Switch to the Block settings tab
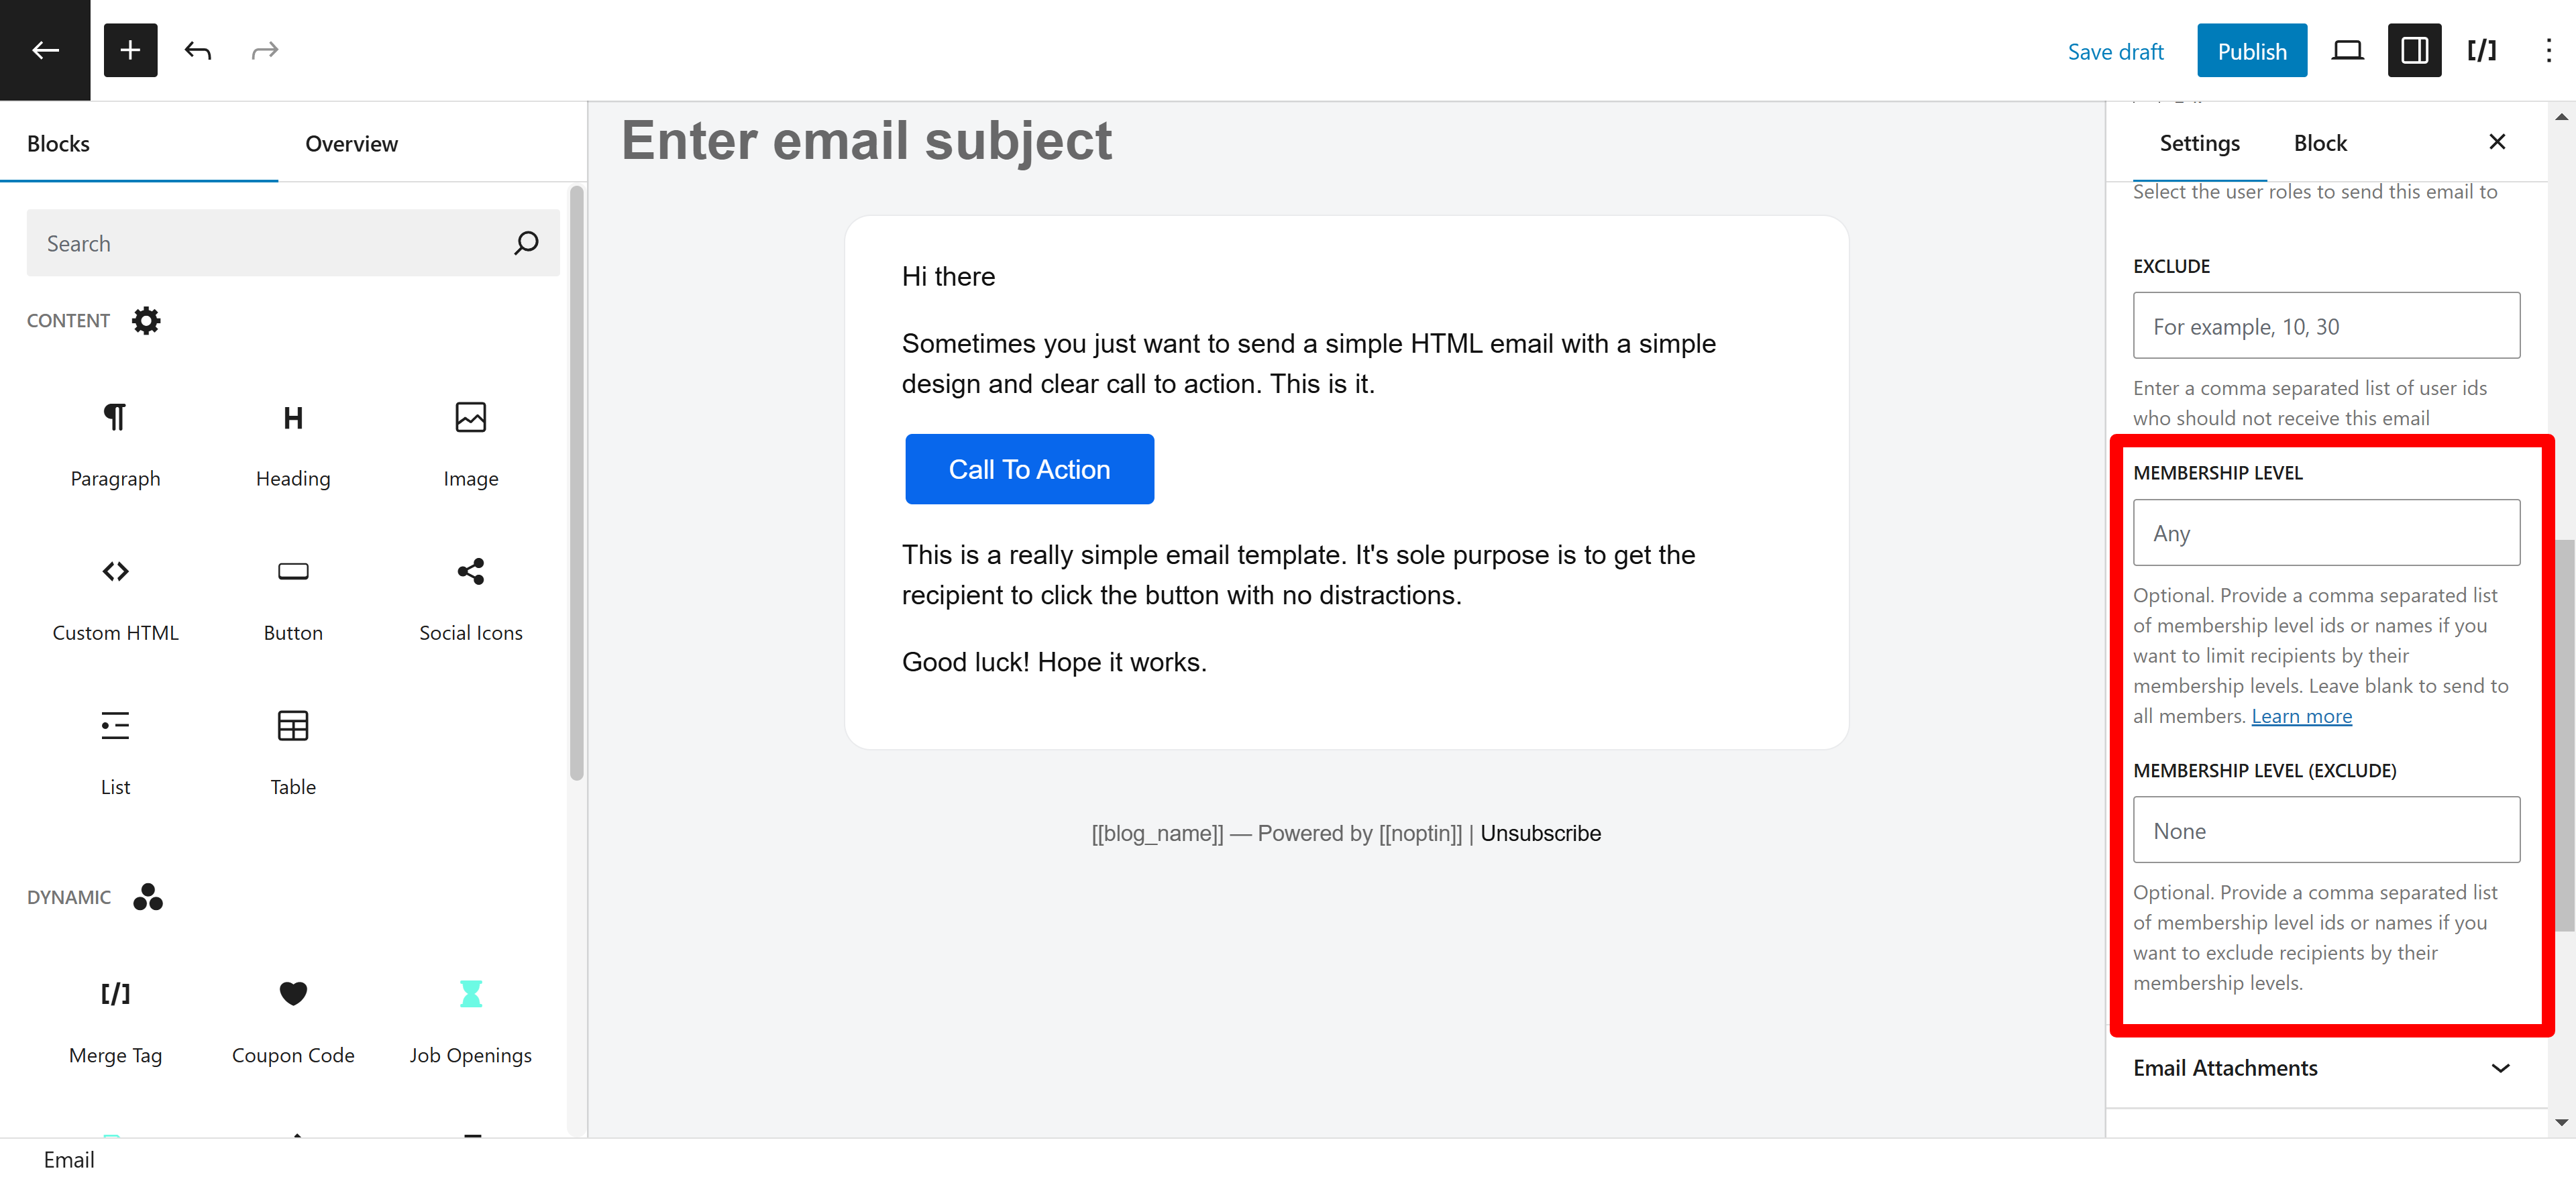This screenshot has height=1179, width=2576. pos(2318,142)
